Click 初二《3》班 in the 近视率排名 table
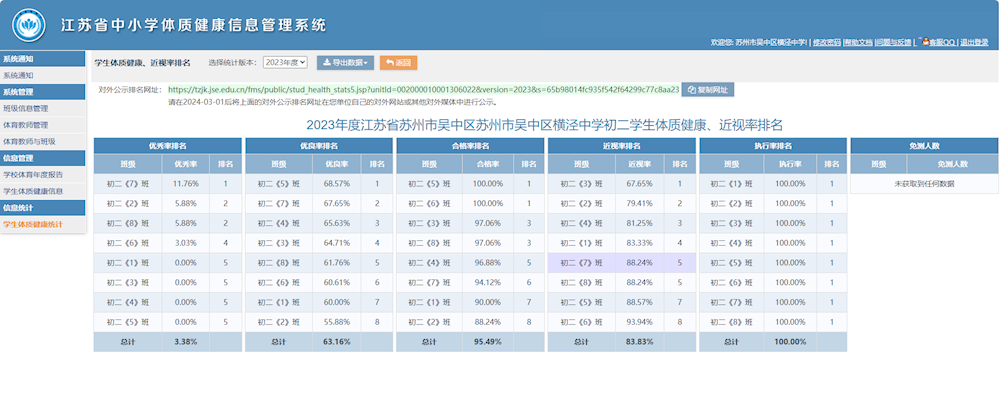Viewport: 1000px width, 407px height. pyautogui.click(x=582, y=184)
